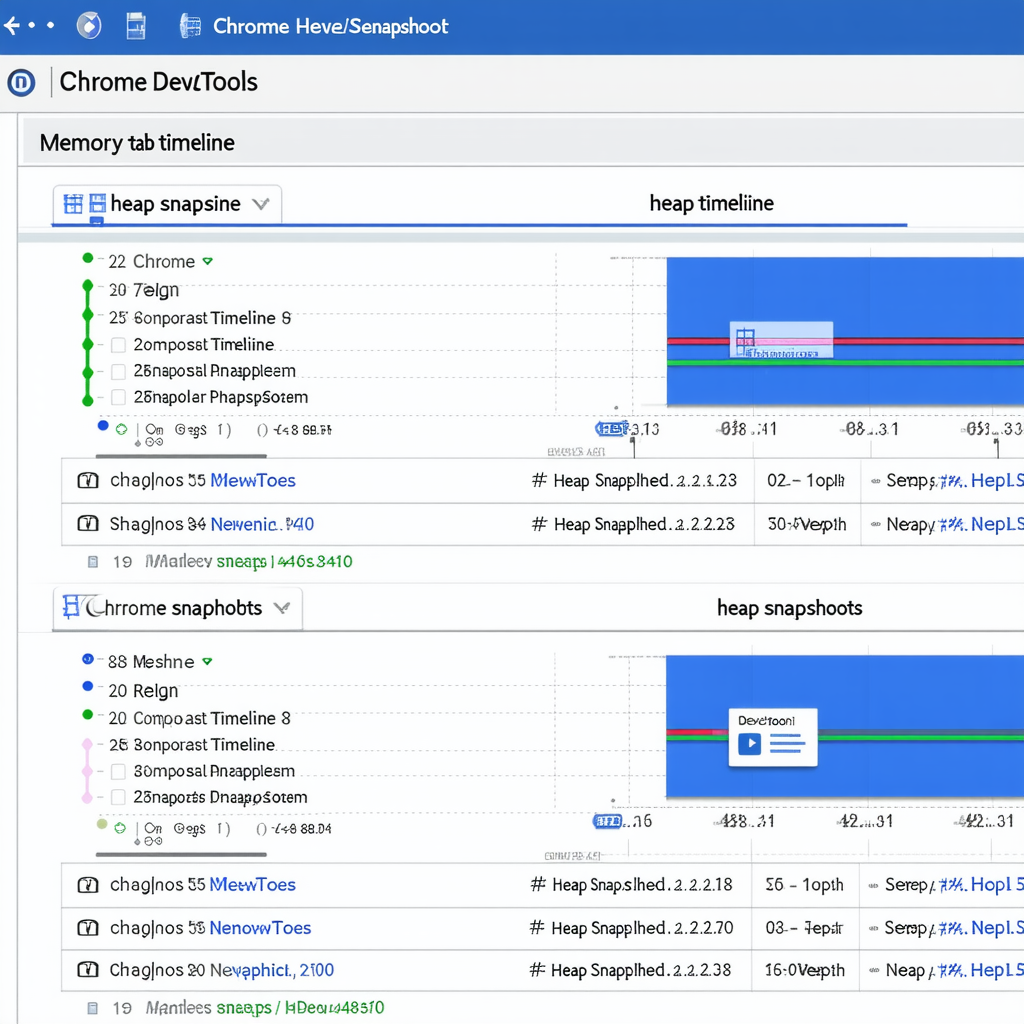Click the small grid tooltip on upper heap chart
1024x1024 pixels.
(x=781, y=340)
